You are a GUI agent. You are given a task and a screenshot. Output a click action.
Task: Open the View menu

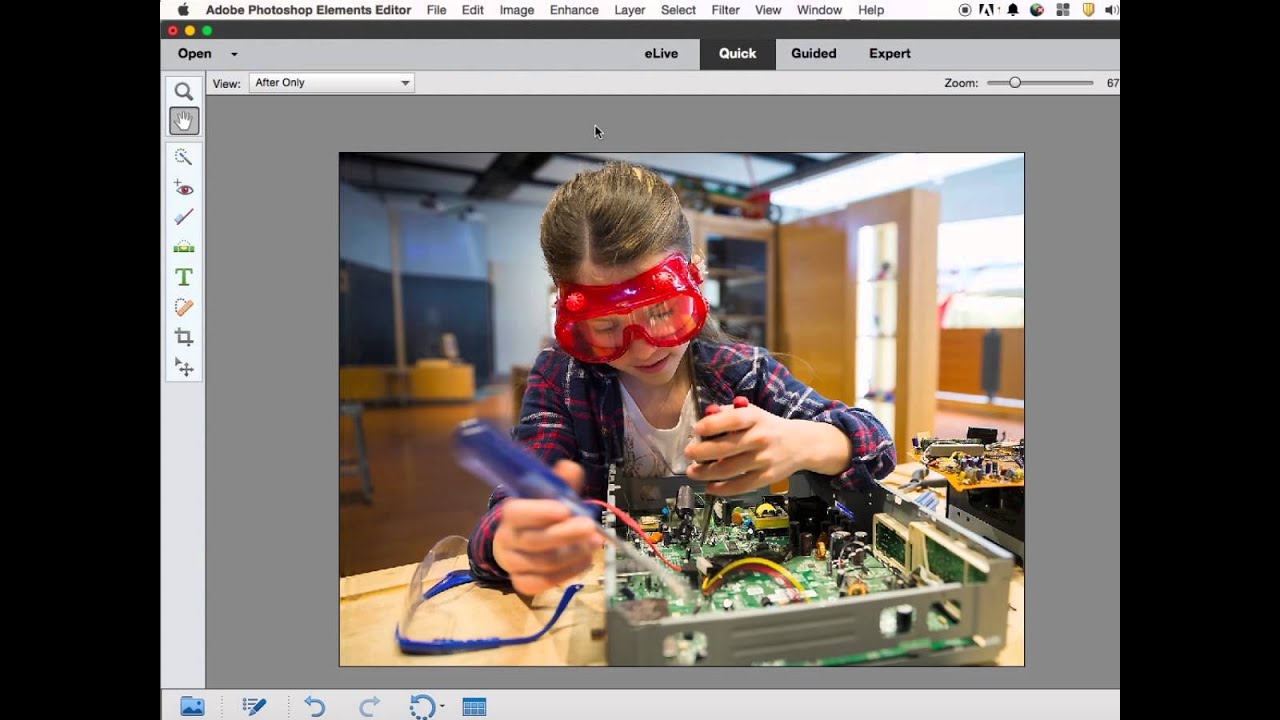[x=768, y=10]
